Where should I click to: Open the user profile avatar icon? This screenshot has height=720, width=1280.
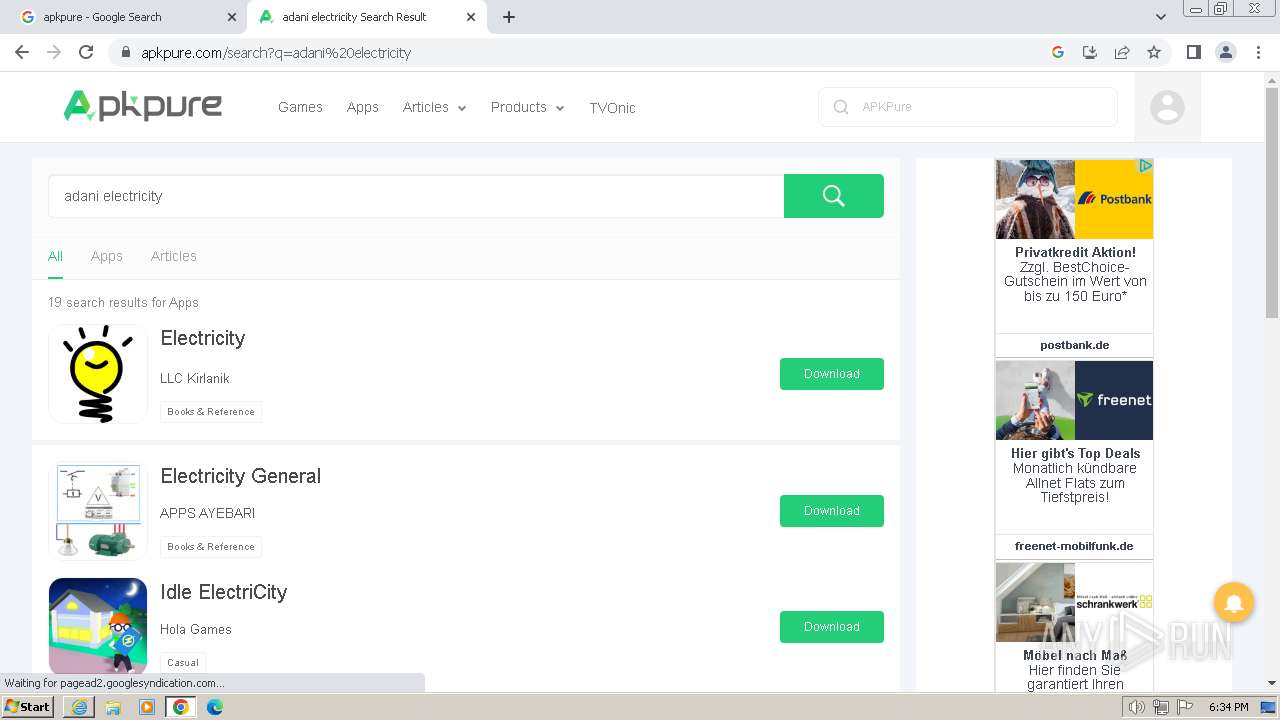[1167, 107]
